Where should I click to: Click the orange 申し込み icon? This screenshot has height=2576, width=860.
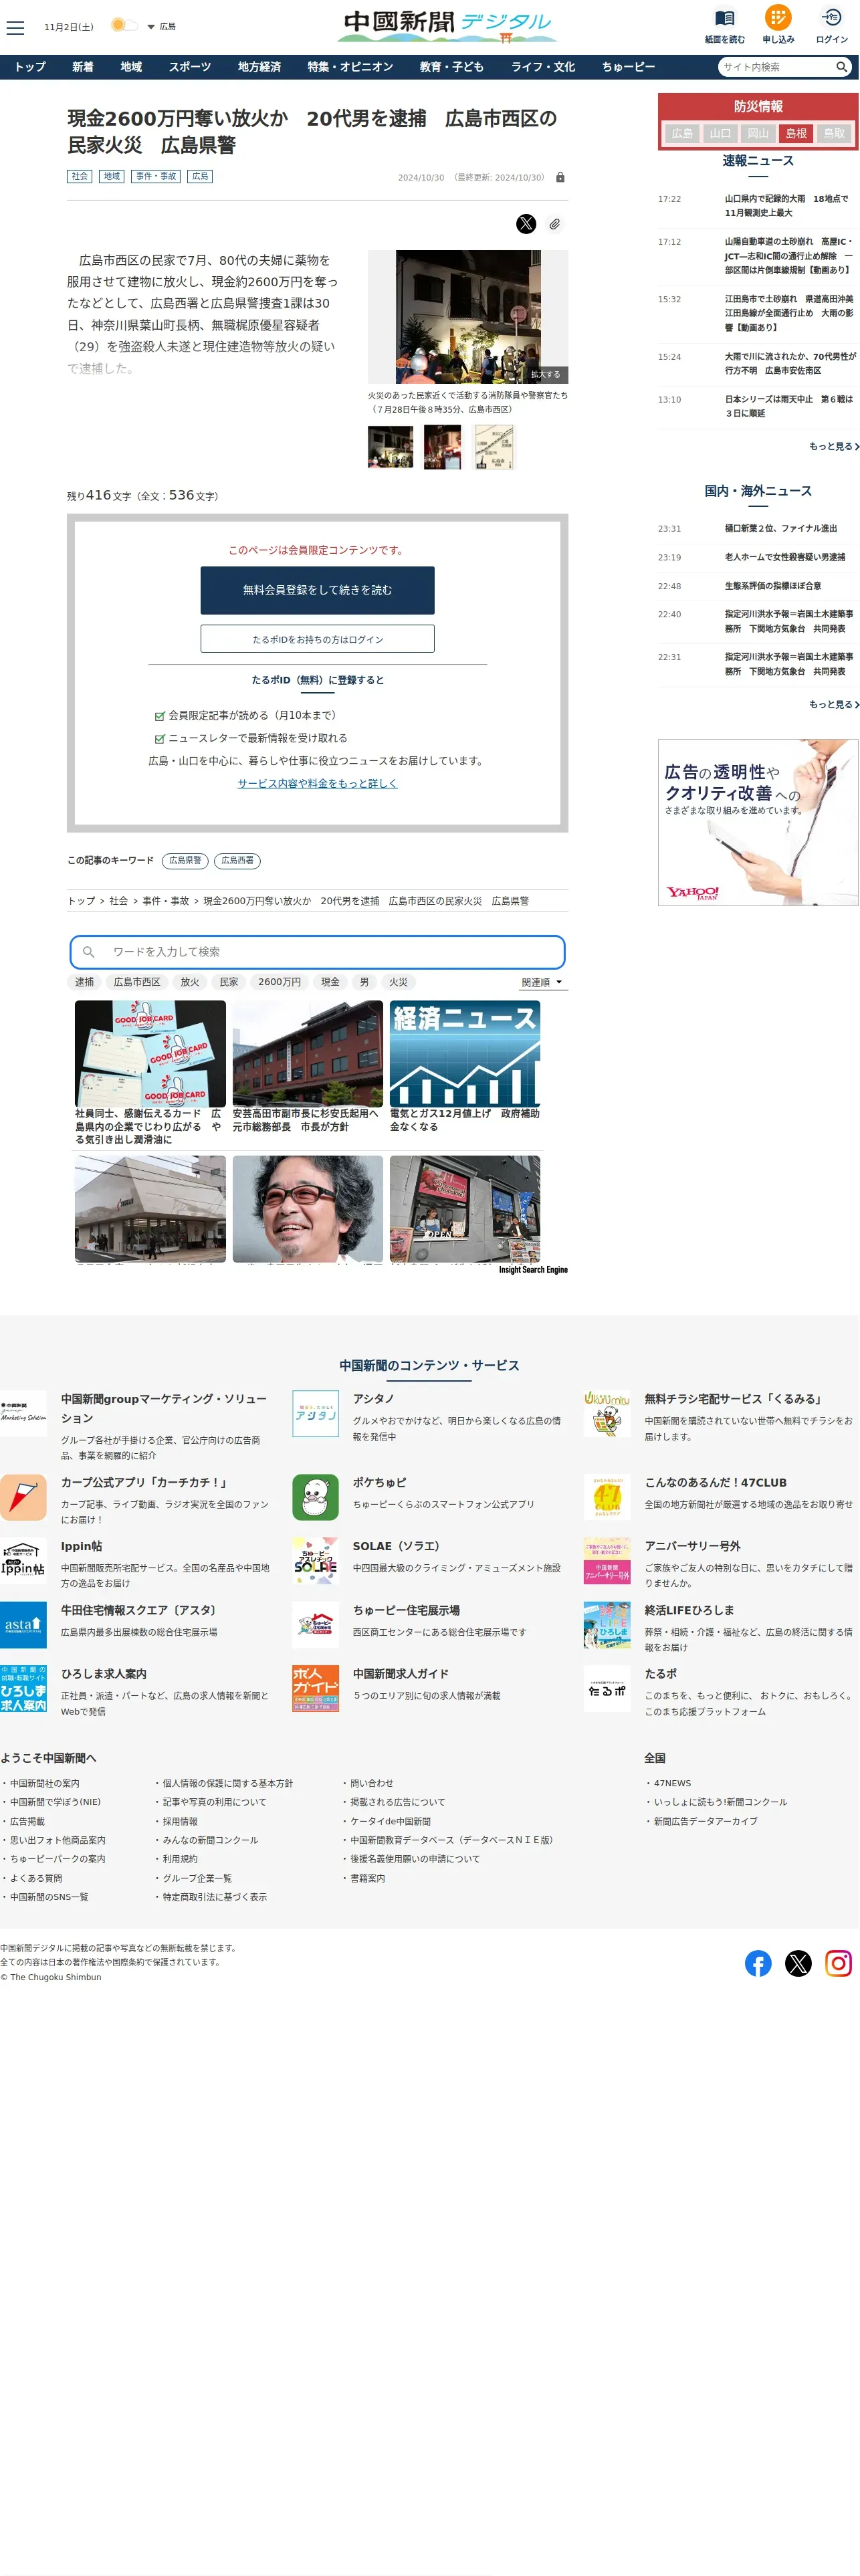pyautogui.click(x=778, y=17)
